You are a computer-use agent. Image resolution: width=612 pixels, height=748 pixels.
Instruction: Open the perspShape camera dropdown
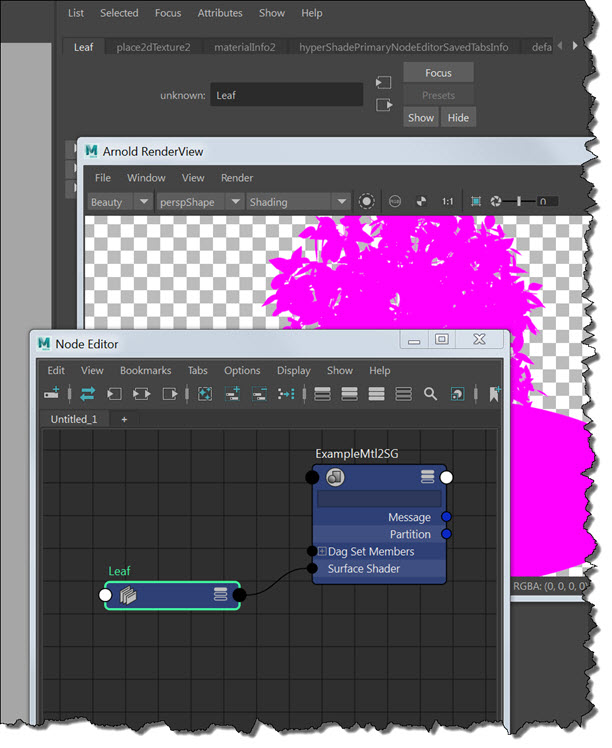[x=201, y=202]
